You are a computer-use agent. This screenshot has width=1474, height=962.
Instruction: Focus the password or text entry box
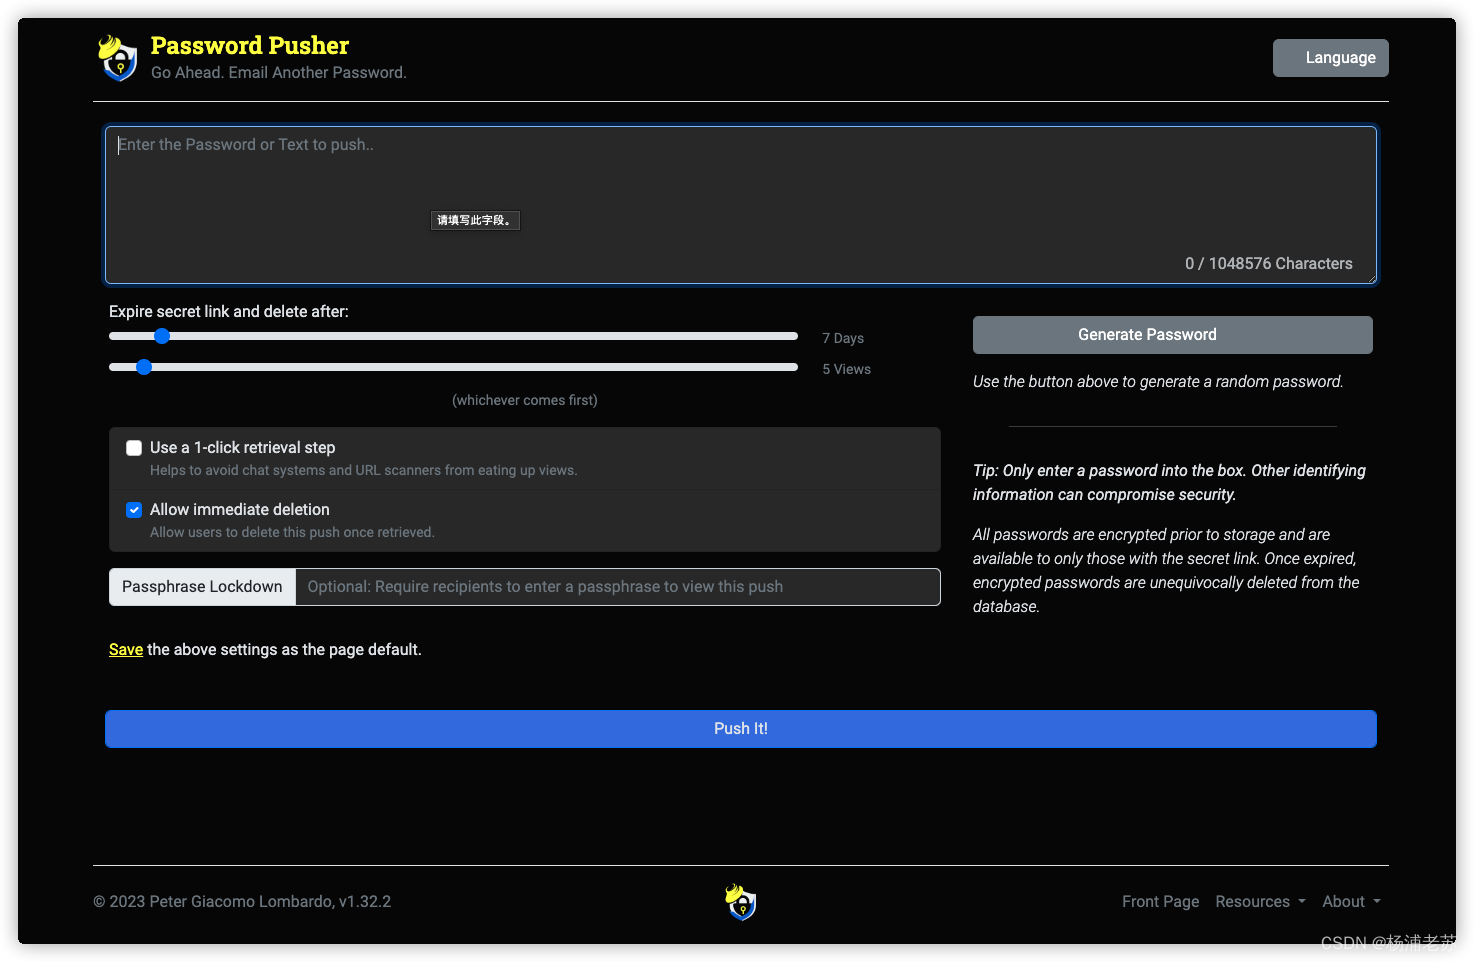(741, 205)
